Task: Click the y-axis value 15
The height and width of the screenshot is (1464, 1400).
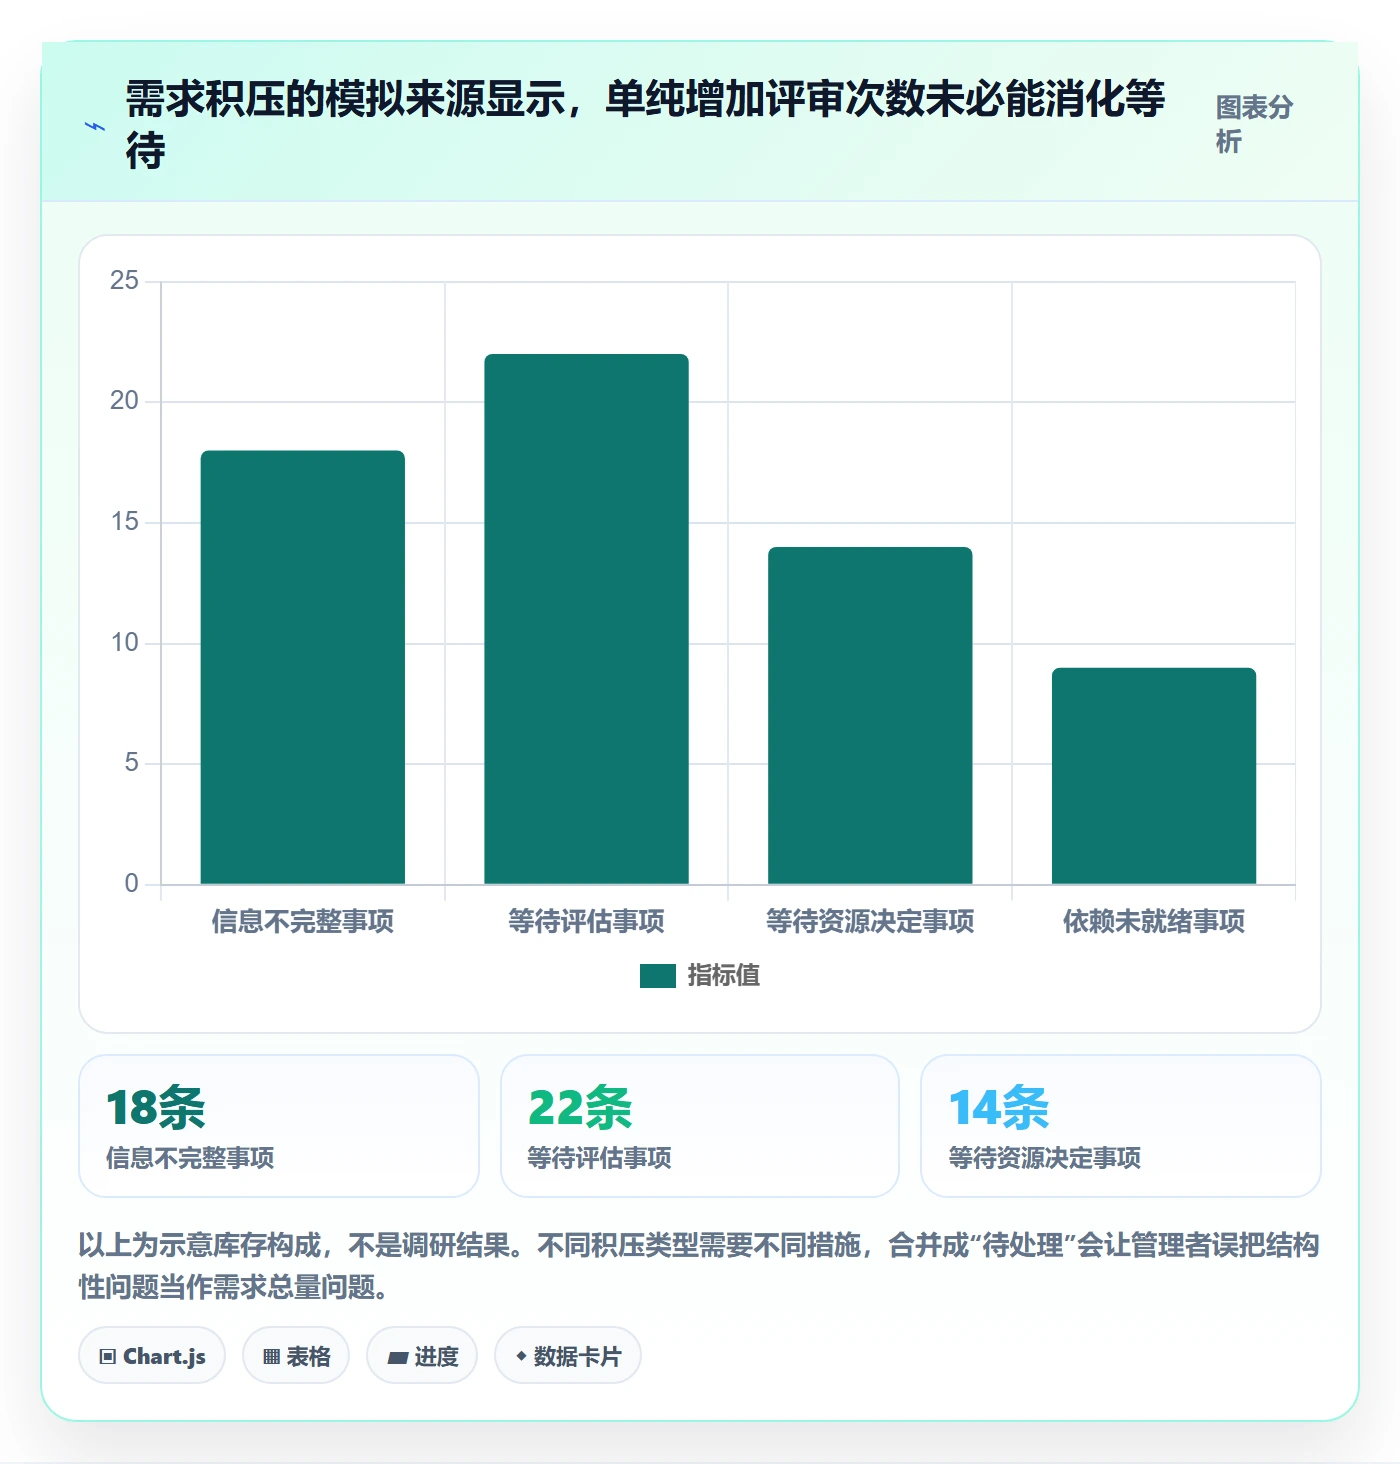Action: (124, 522)
